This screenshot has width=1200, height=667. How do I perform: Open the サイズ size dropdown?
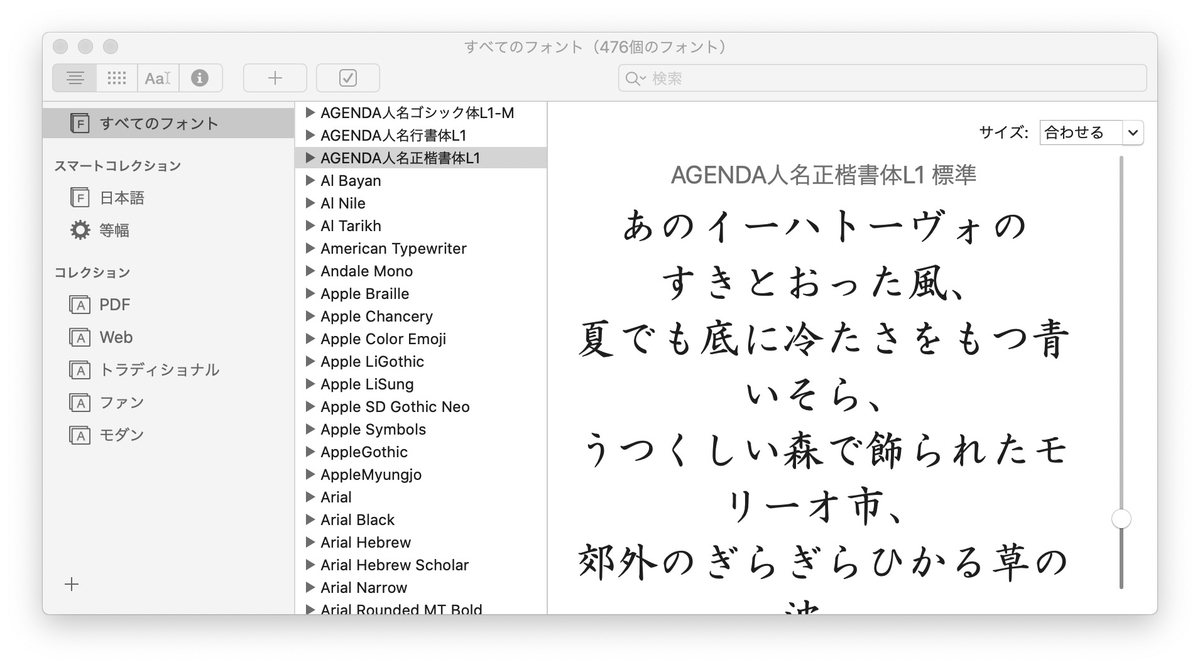click(1091, 132)
